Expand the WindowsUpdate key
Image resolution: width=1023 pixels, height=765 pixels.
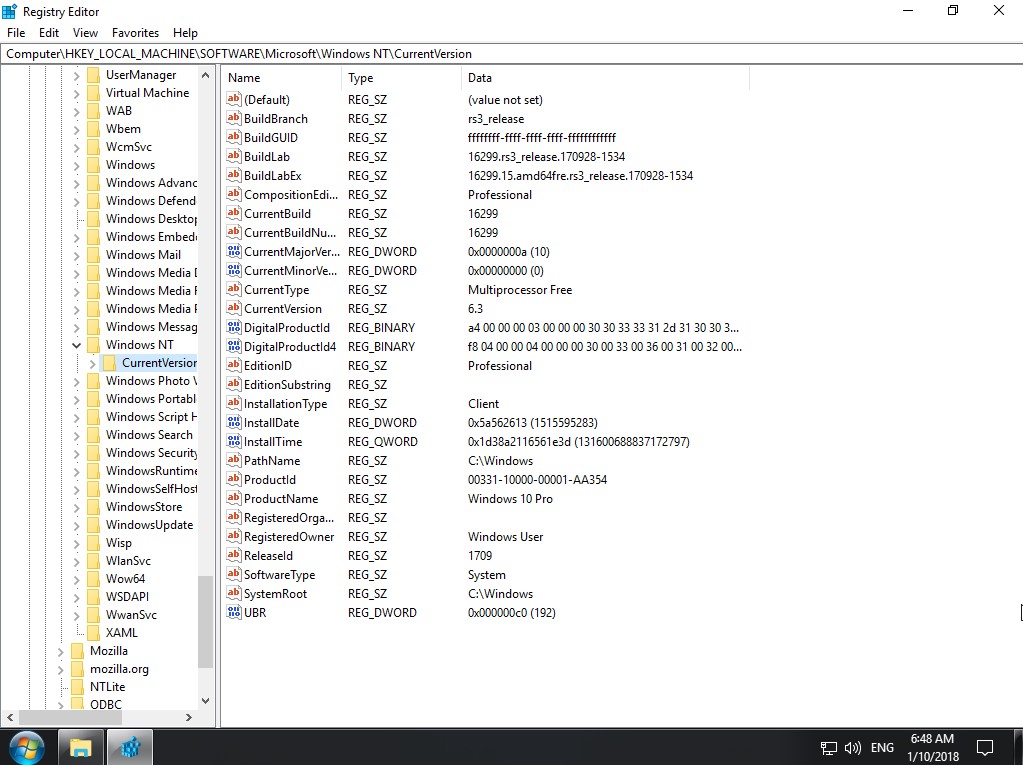point(76,525)
